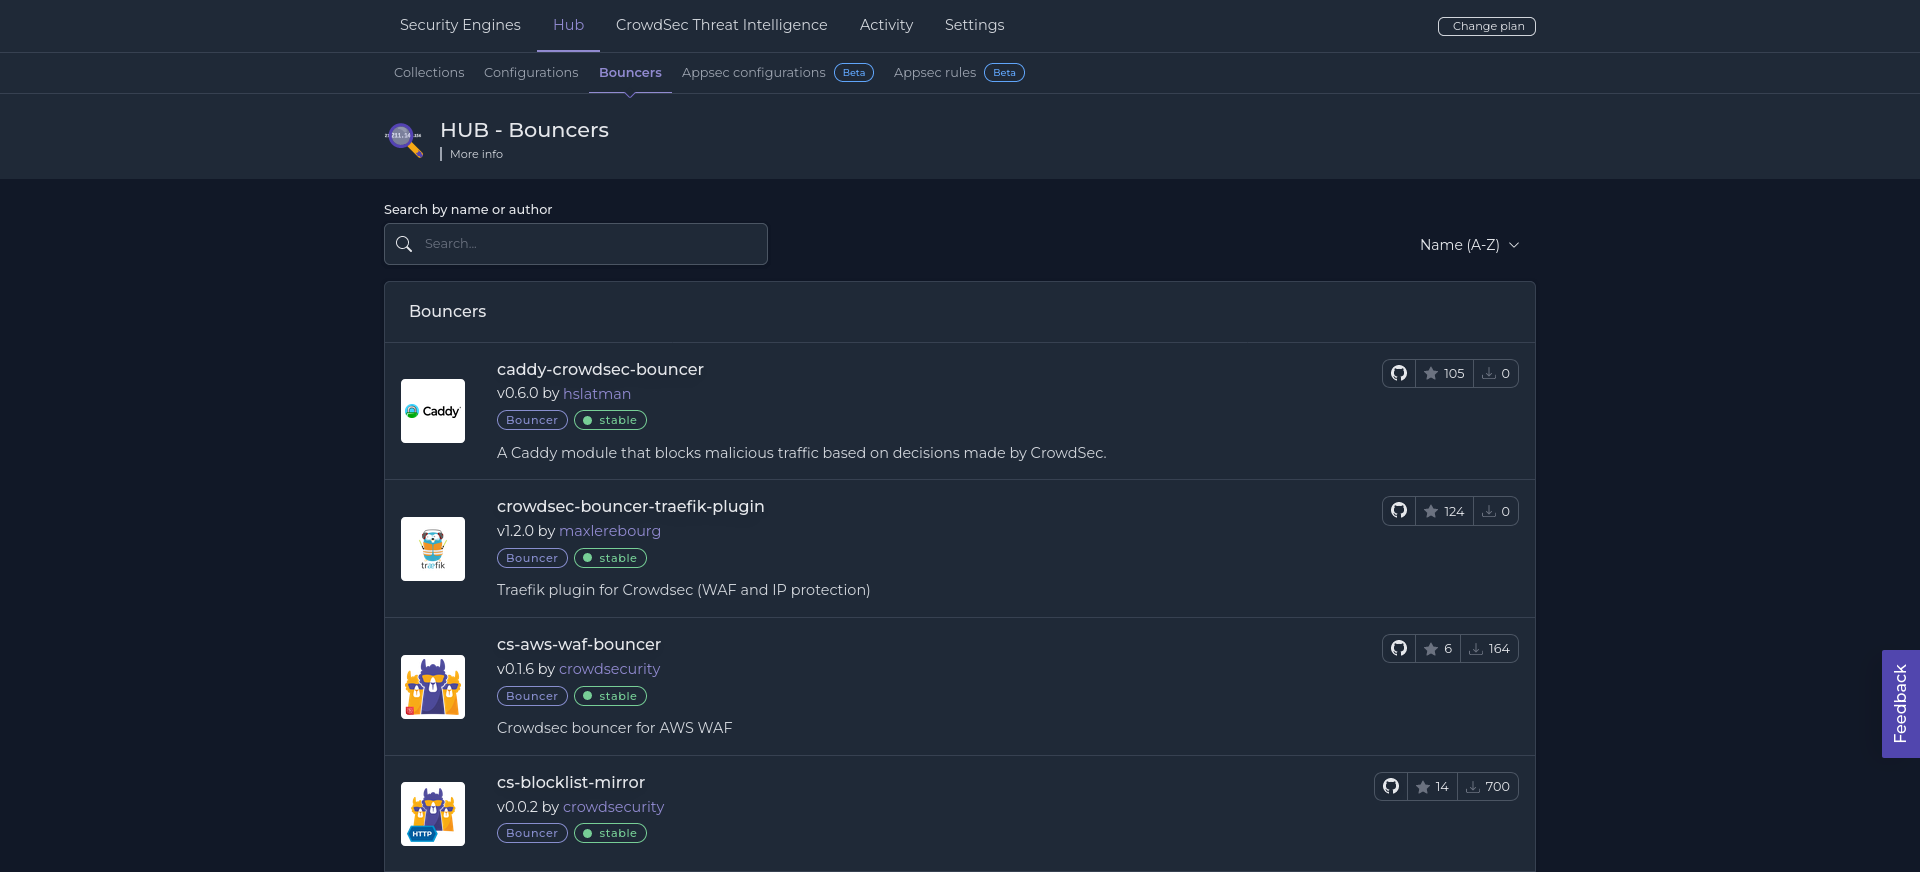Expand the Name (A-Z) sort dropdown

coord(1469,245)
